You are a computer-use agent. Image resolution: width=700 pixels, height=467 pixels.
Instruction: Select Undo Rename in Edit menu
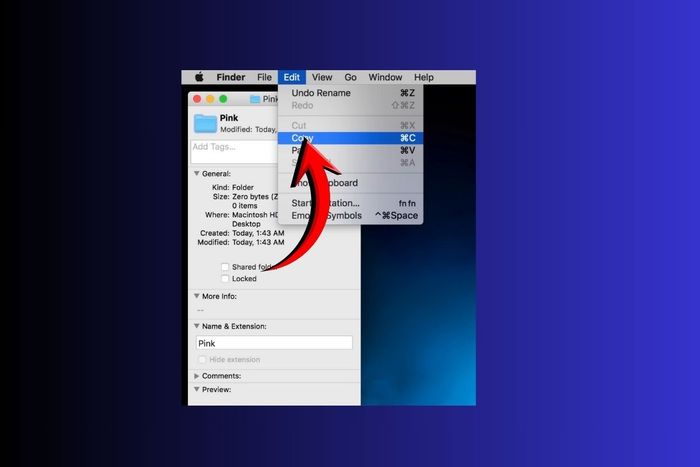tap(350, 93)
